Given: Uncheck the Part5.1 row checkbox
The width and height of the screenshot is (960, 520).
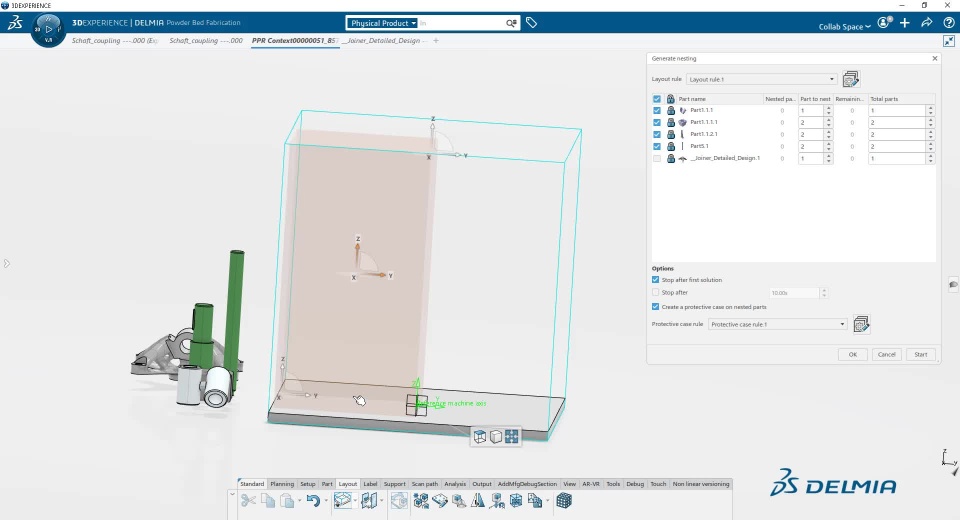Looking at the screenshot, I should point(657,146).
